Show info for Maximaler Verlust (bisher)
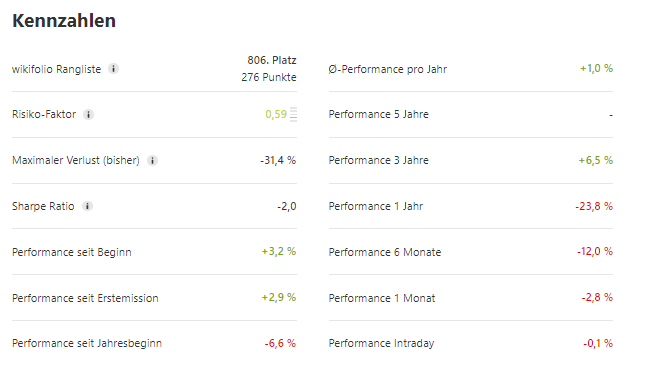 coord(152,160)
